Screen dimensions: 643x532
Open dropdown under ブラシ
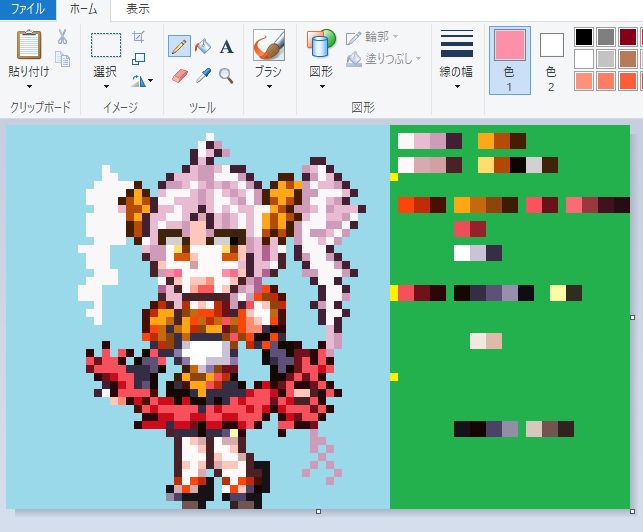[269, 87]
